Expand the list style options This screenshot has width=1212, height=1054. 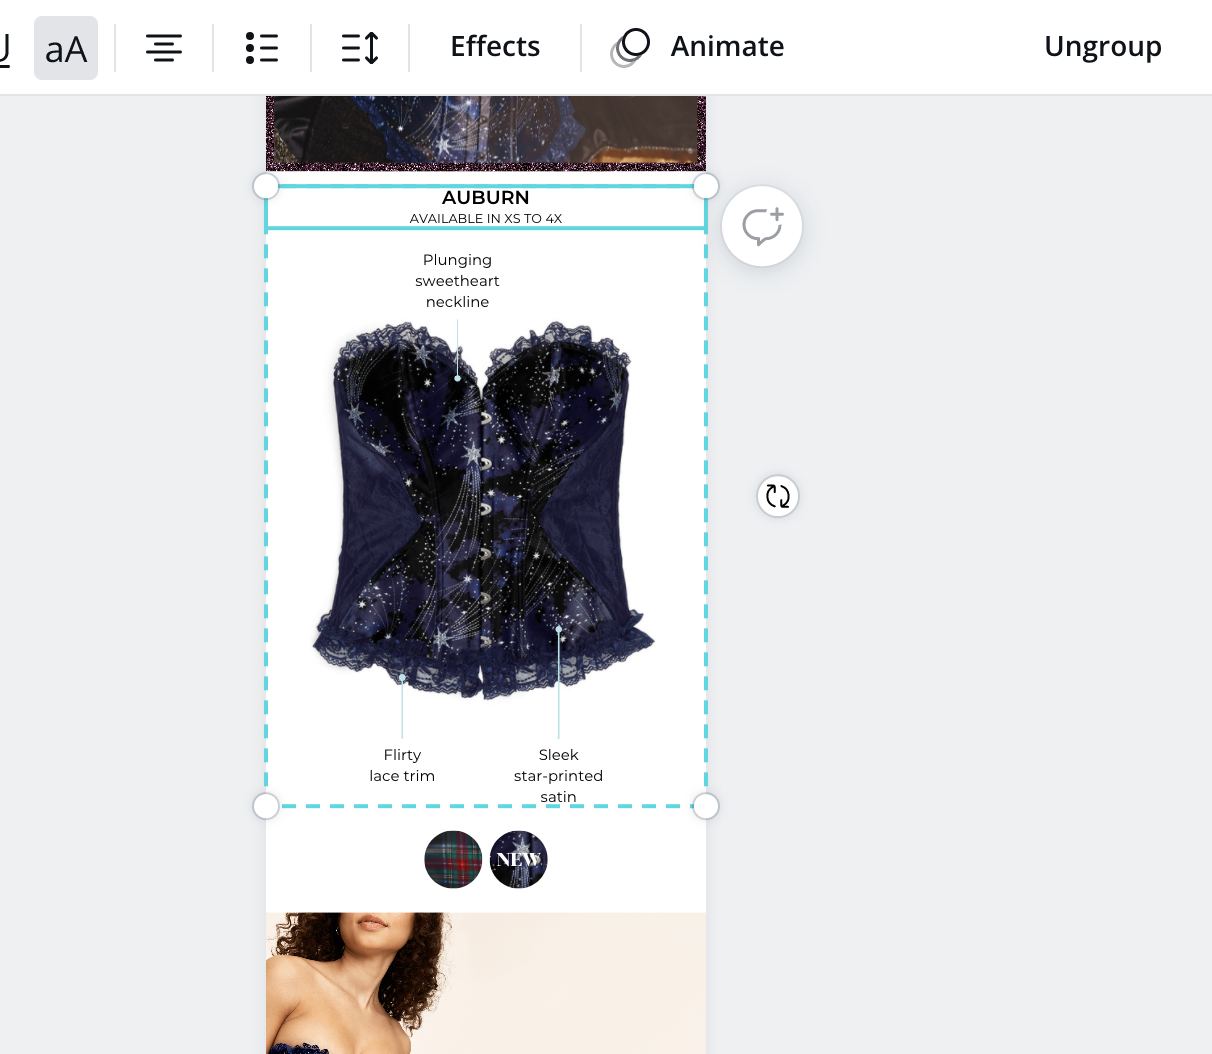[x=262, y=46]
